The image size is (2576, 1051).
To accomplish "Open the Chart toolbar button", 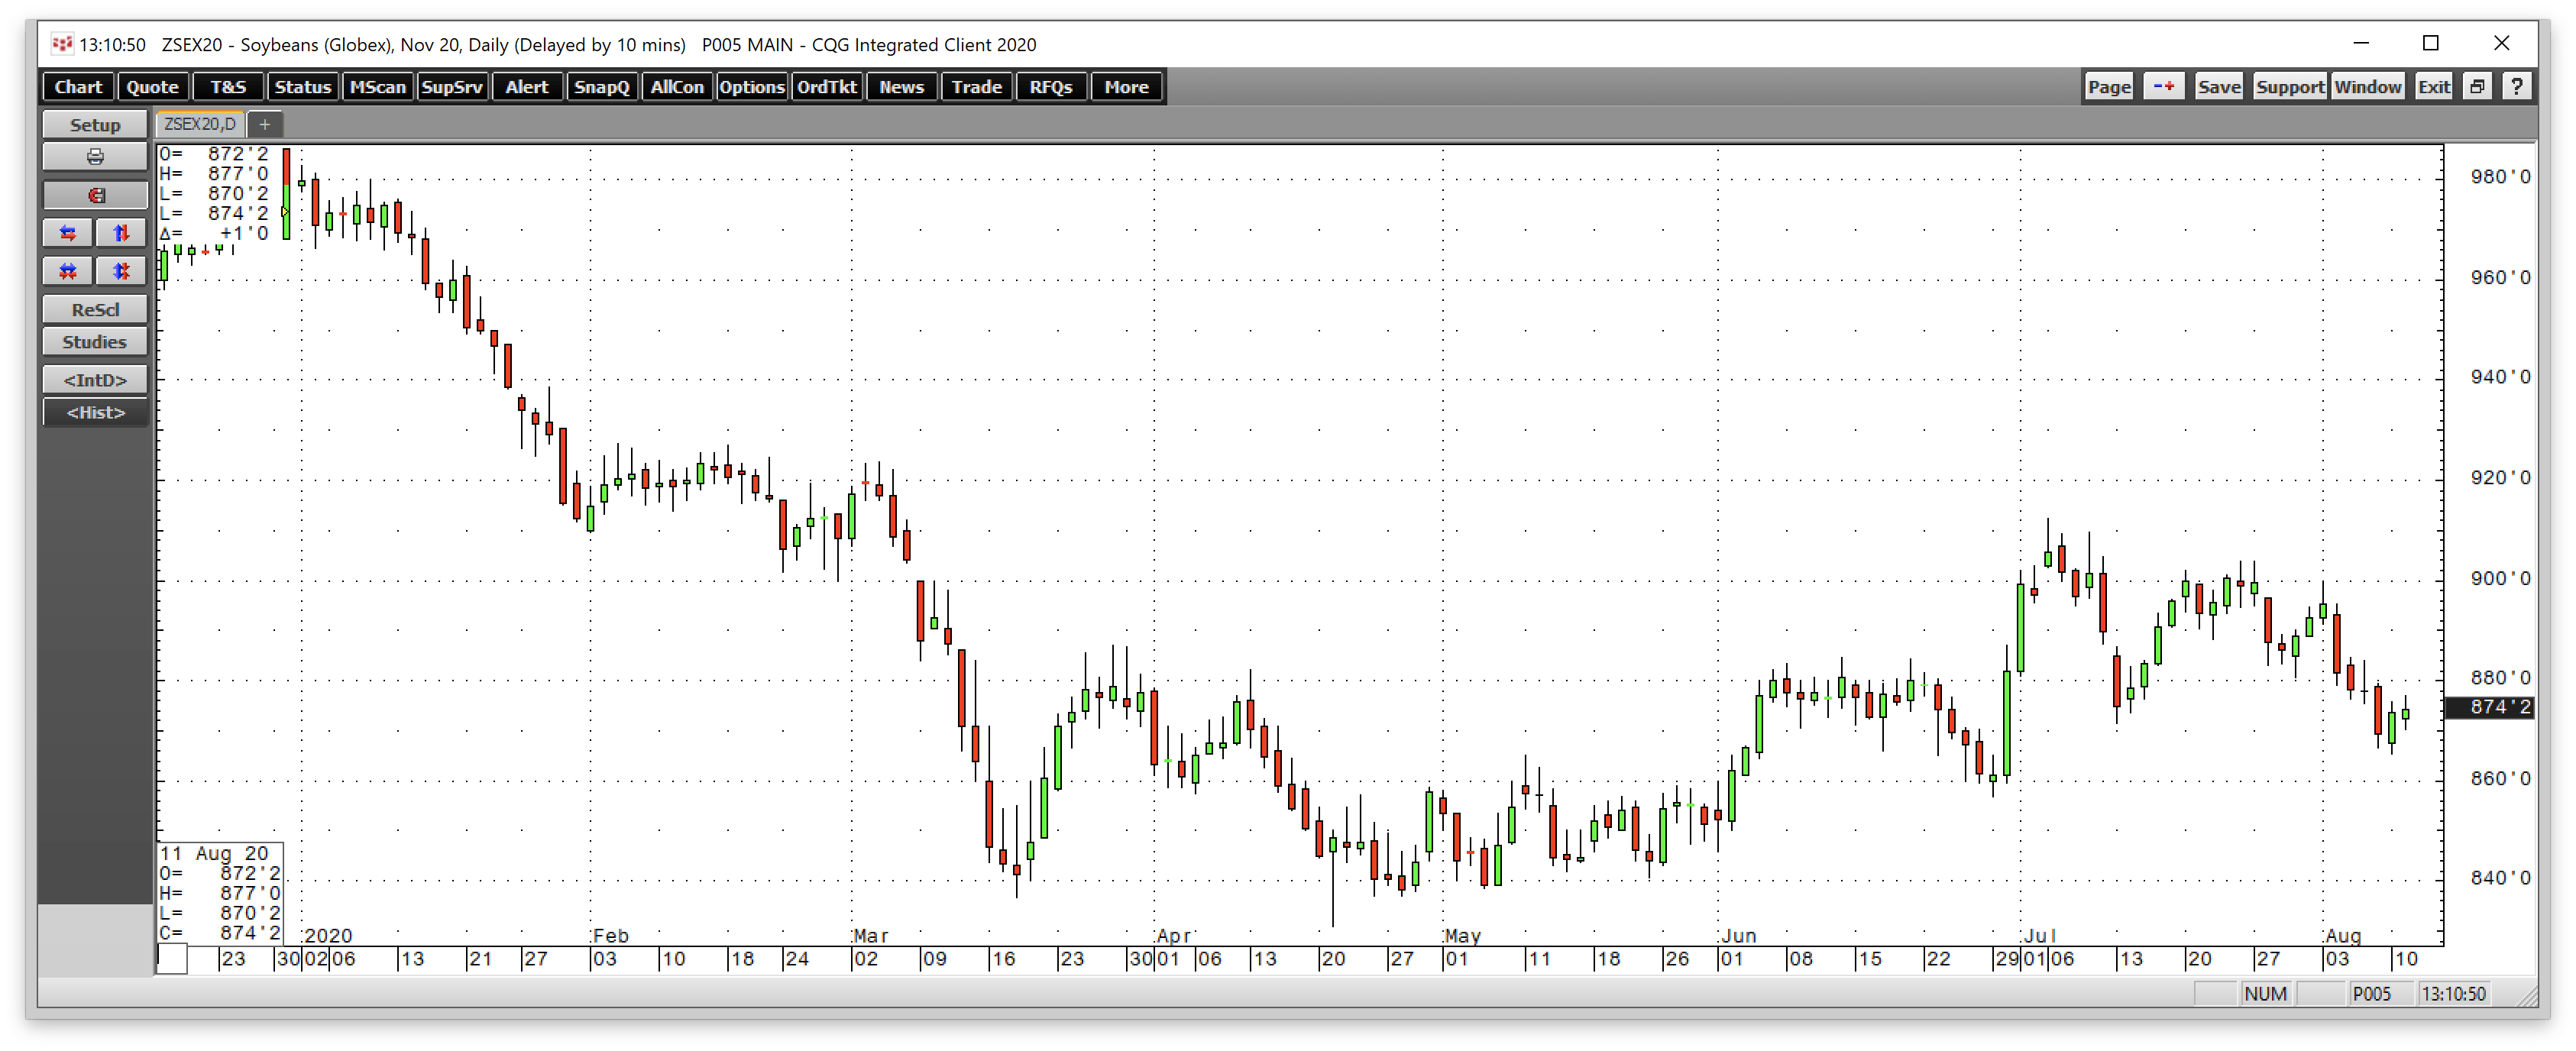I will tap(78, 87).
